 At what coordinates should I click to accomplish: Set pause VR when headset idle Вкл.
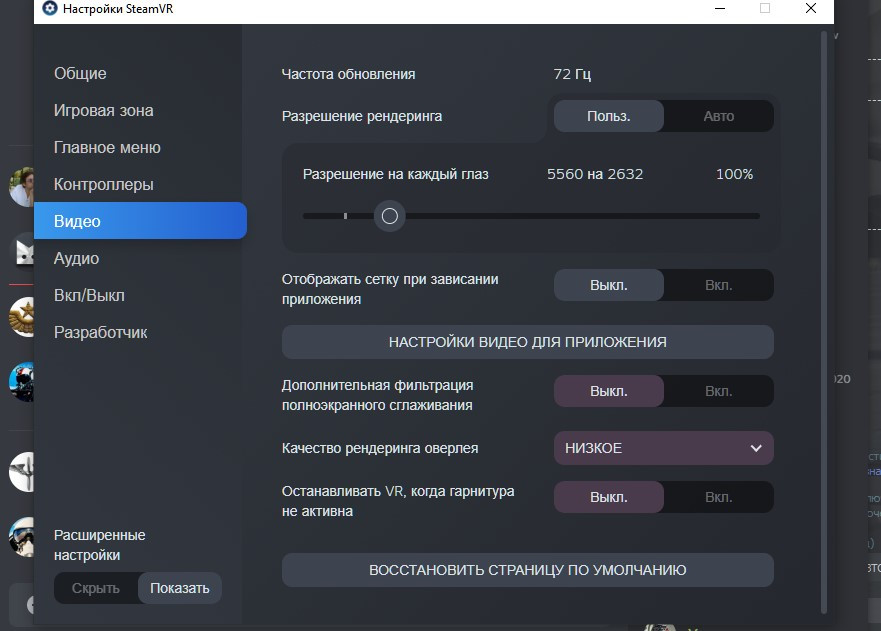(x=719, y=498)
